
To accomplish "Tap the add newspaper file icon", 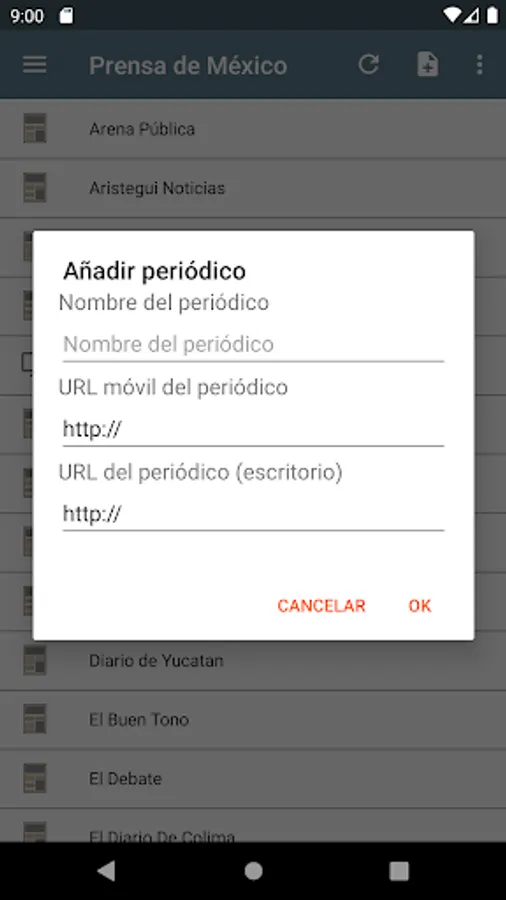I will [x=427, y=64].
